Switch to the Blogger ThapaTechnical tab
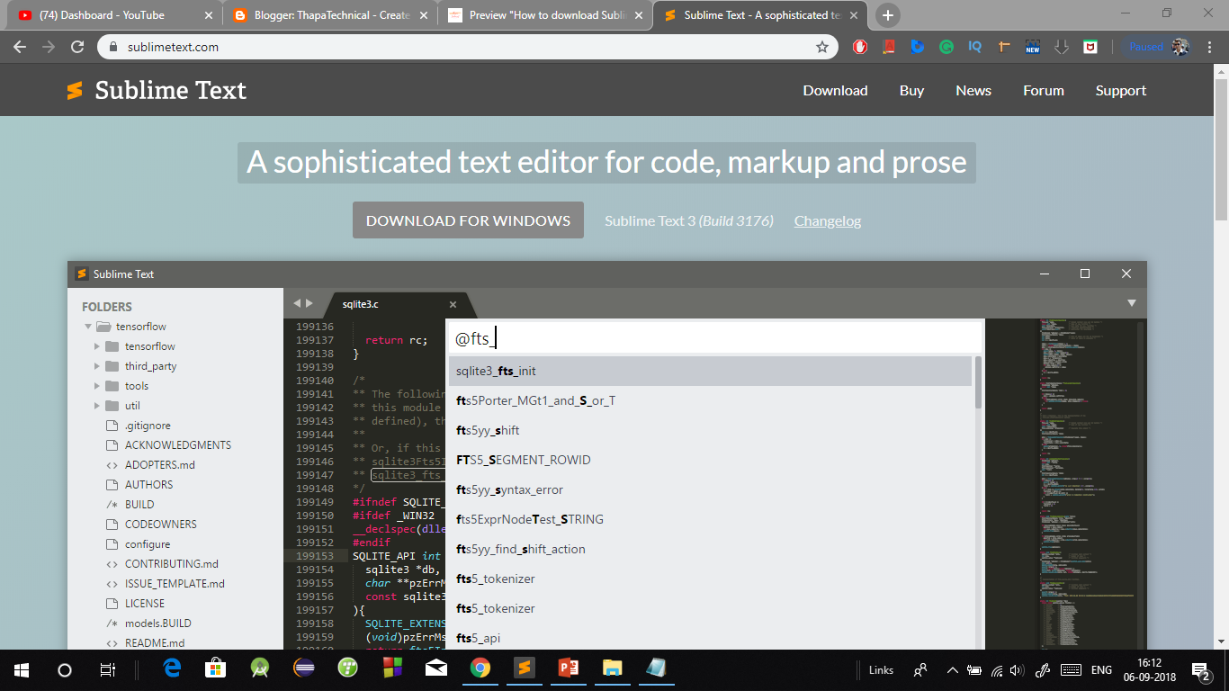 tap(332, 15)
